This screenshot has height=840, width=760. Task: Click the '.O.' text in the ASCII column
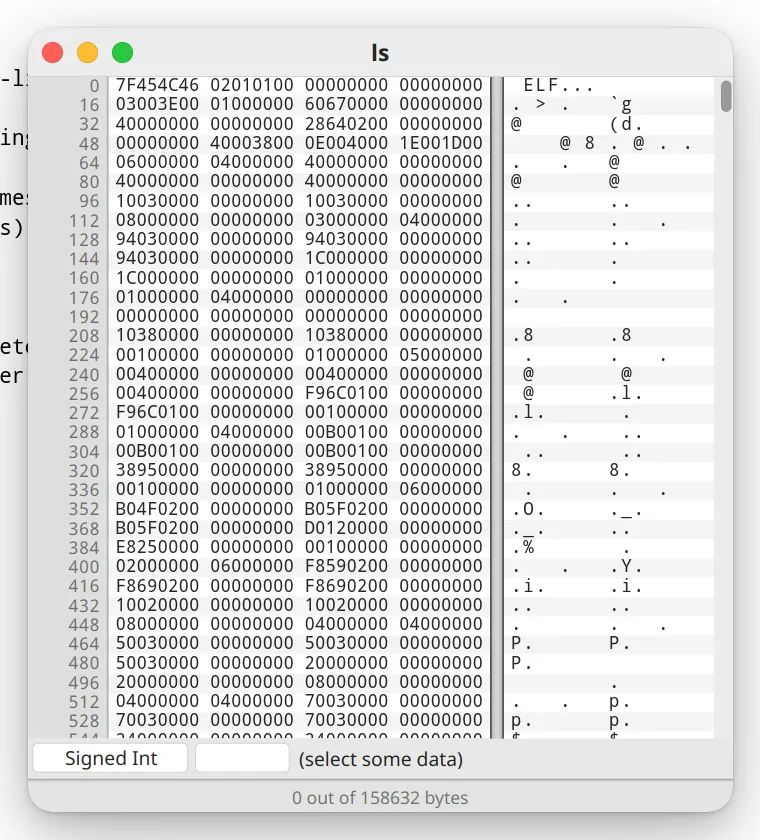[528, 509]
